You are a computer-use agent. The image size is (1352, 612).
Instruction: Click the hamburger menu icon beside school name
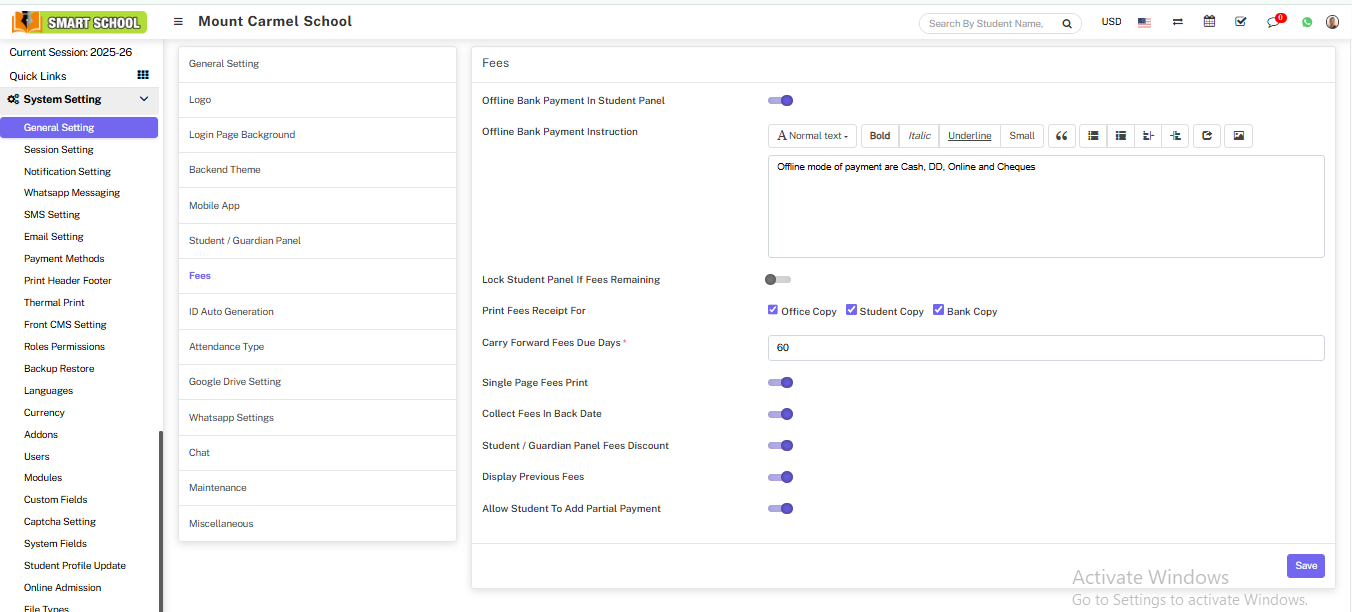point(178,22)
